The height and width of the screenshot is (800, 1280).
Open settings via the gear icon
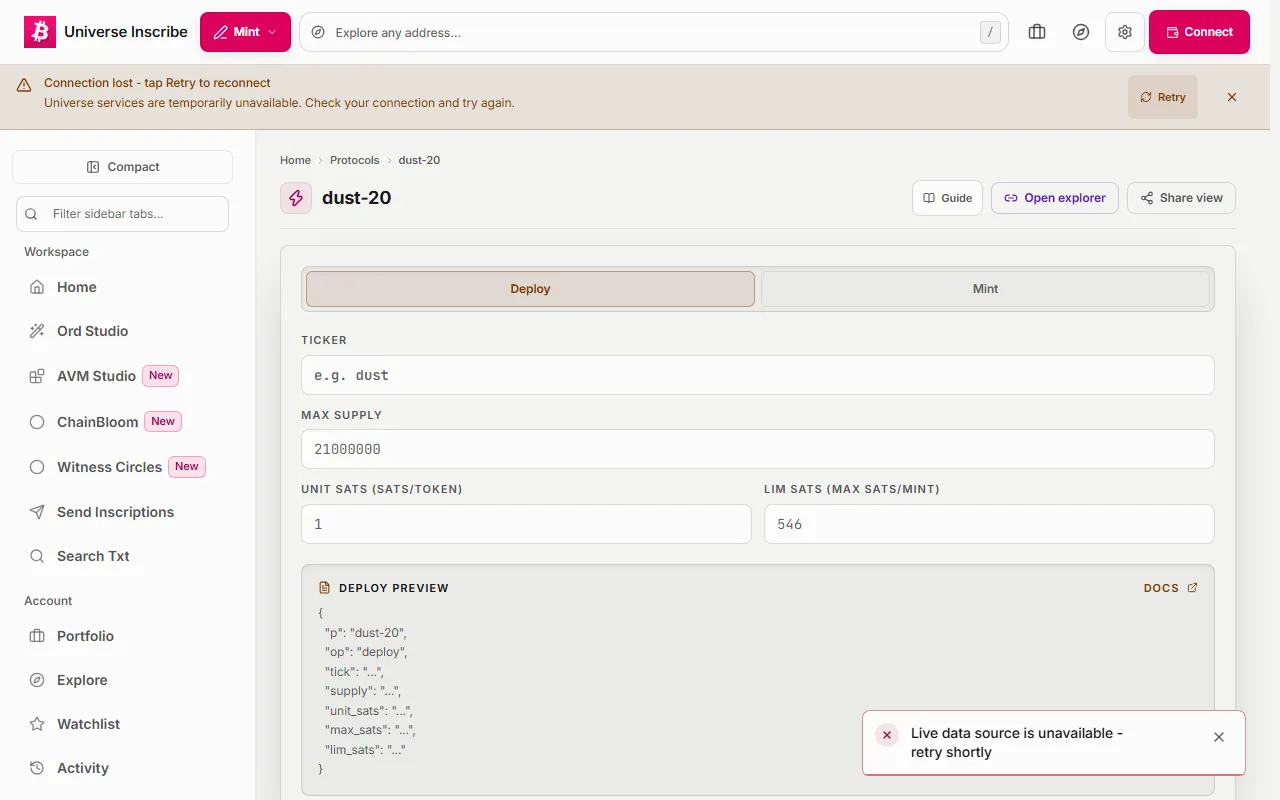1125,32
